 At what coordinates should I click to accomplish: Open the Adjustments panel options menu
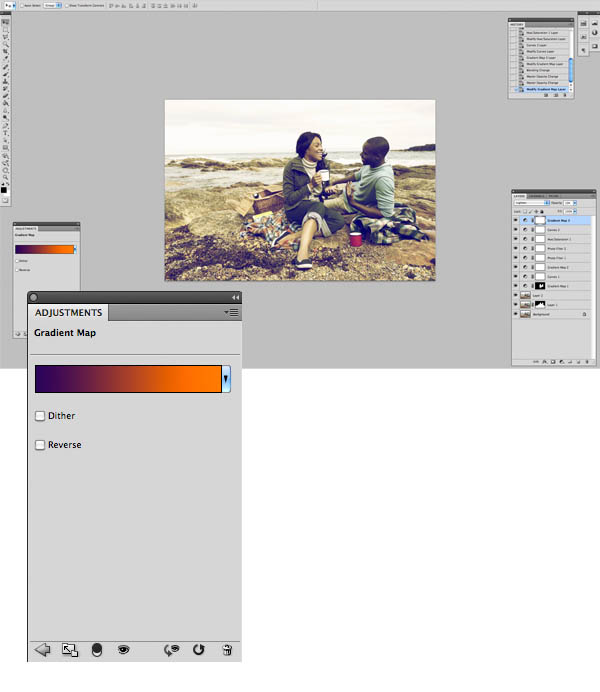[231, 312]
